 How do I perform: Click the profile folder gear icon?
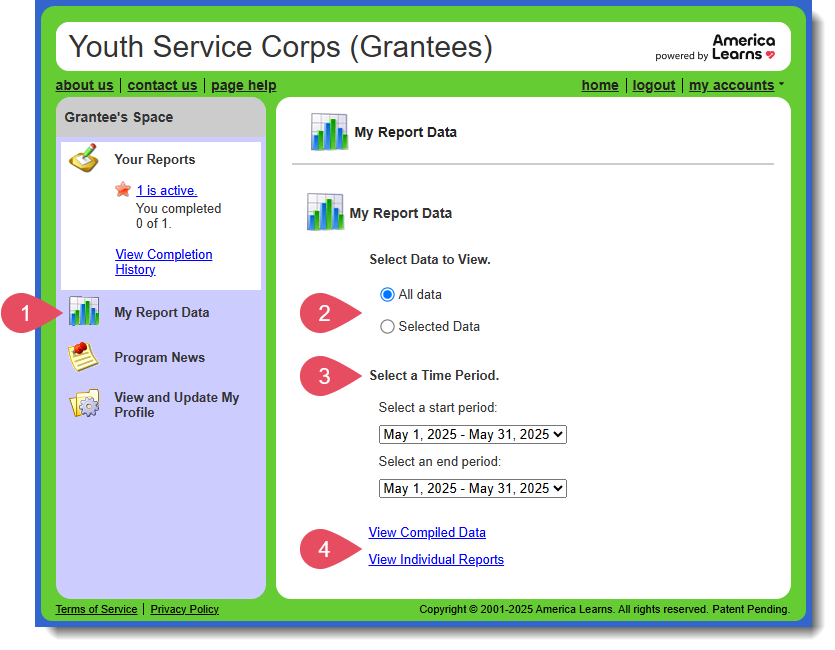coord(84,404)
